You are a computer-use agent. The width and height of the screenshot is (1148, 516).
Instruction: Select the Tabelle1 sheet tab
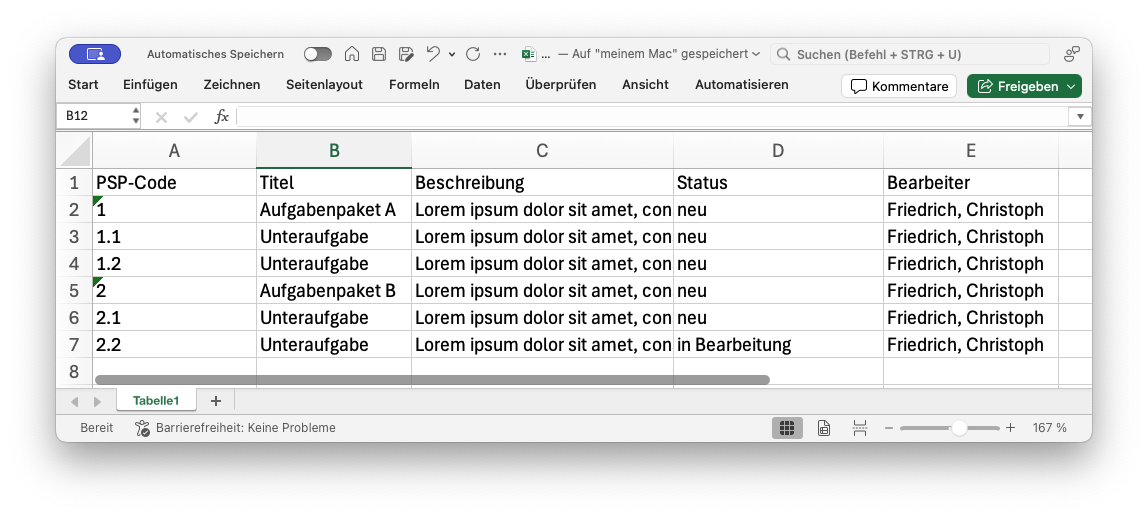(x=156, y=401)
